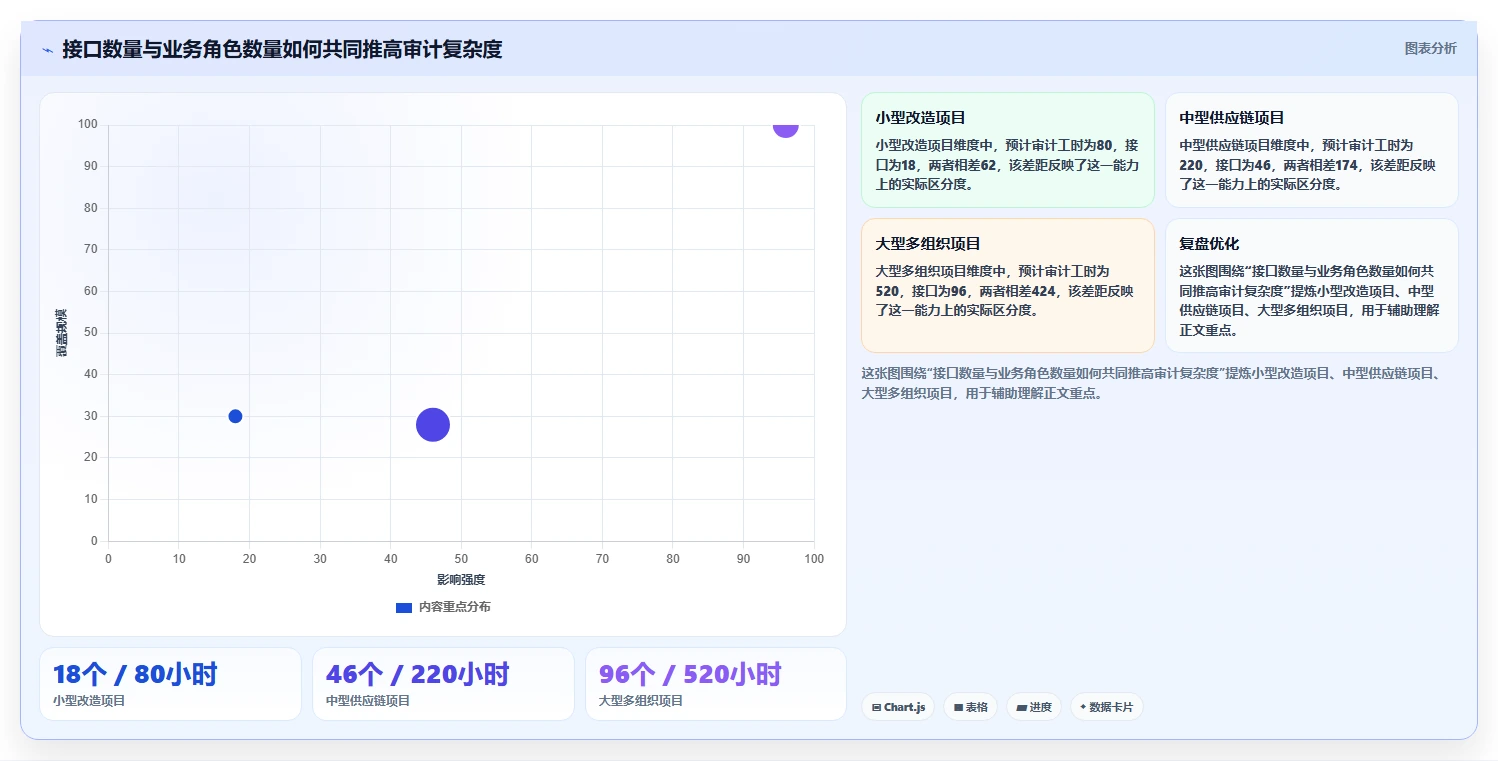Click the 表格 tag chip

coord(971,707)
